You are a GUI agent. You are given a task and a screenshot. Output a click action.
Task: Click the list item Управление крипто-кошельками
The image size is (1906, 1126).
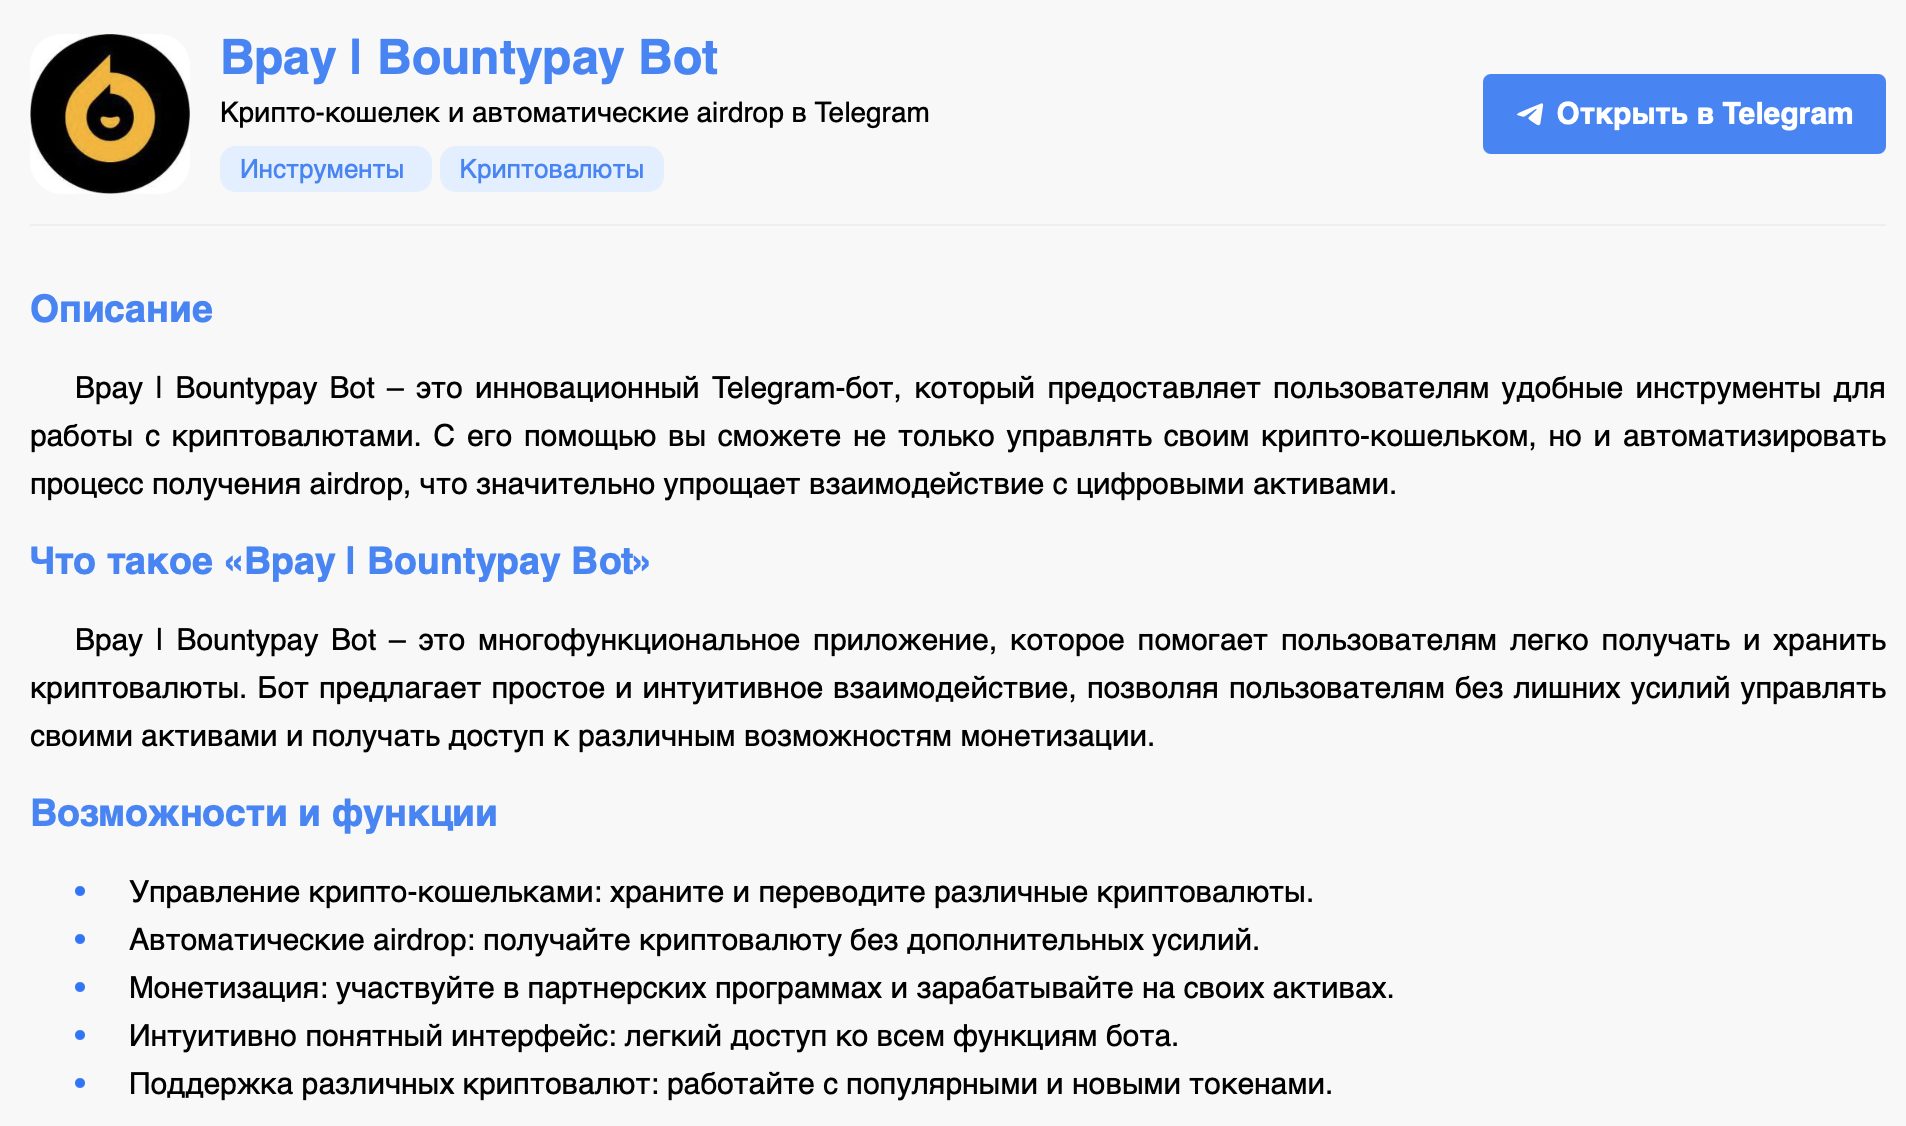click(721, 892)
